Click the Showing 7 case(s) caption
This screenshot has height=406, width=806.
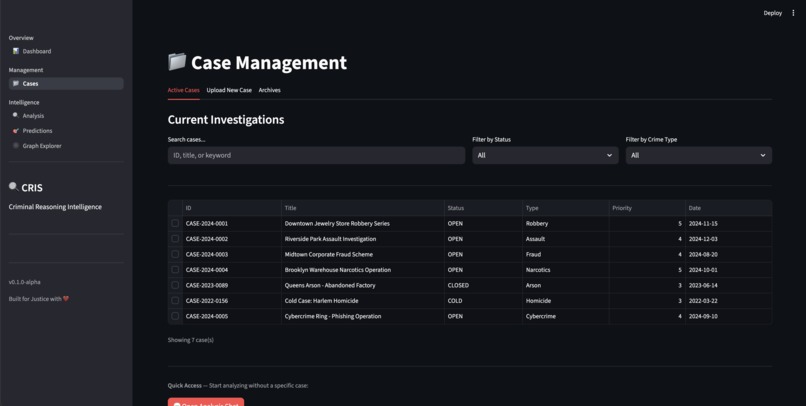(x=191, y=340)
